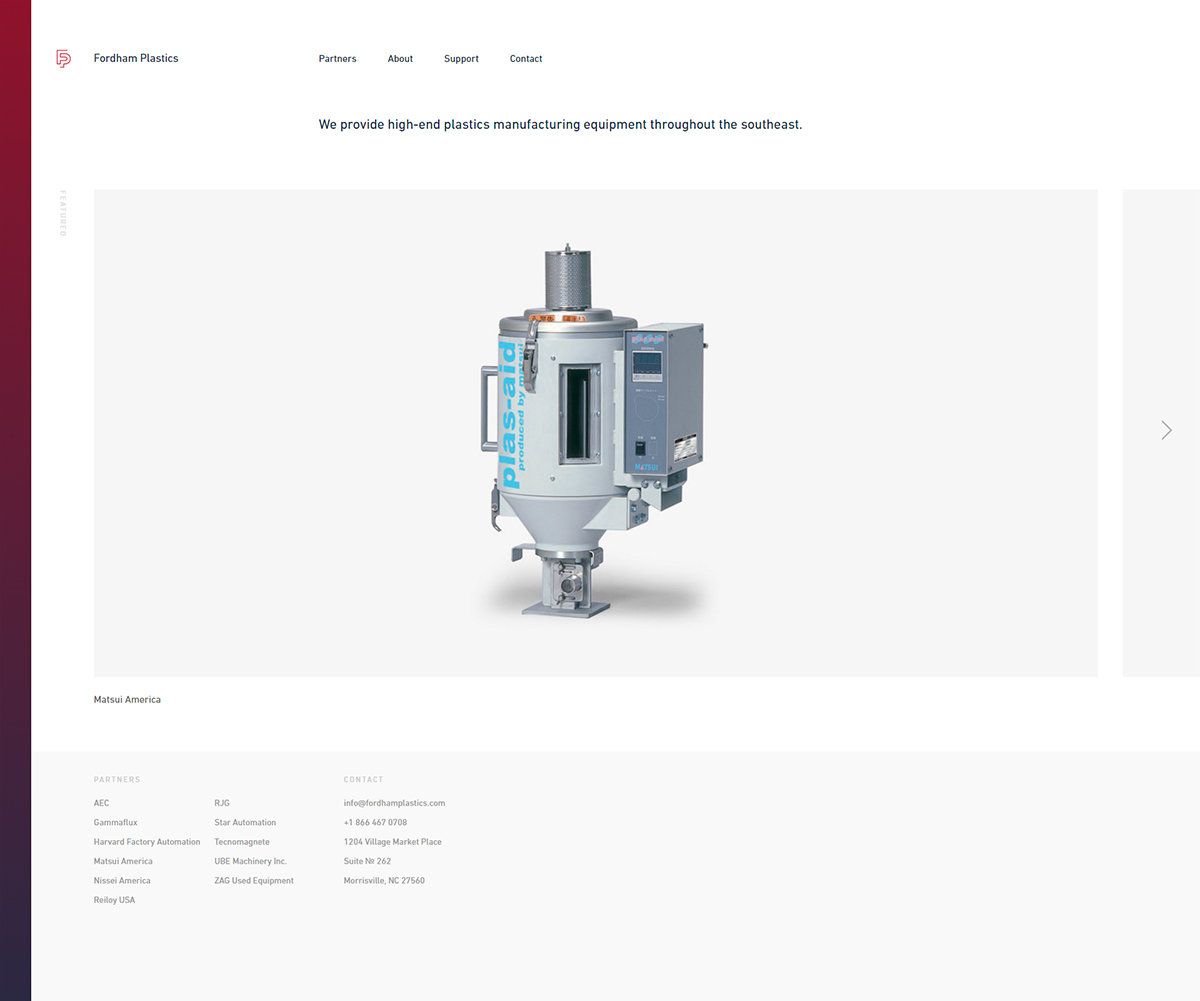Open Reiloy USA partner link
The width and height of the screenshot is (1200, 1001).
pyautogui.click(x=114, y=900)
